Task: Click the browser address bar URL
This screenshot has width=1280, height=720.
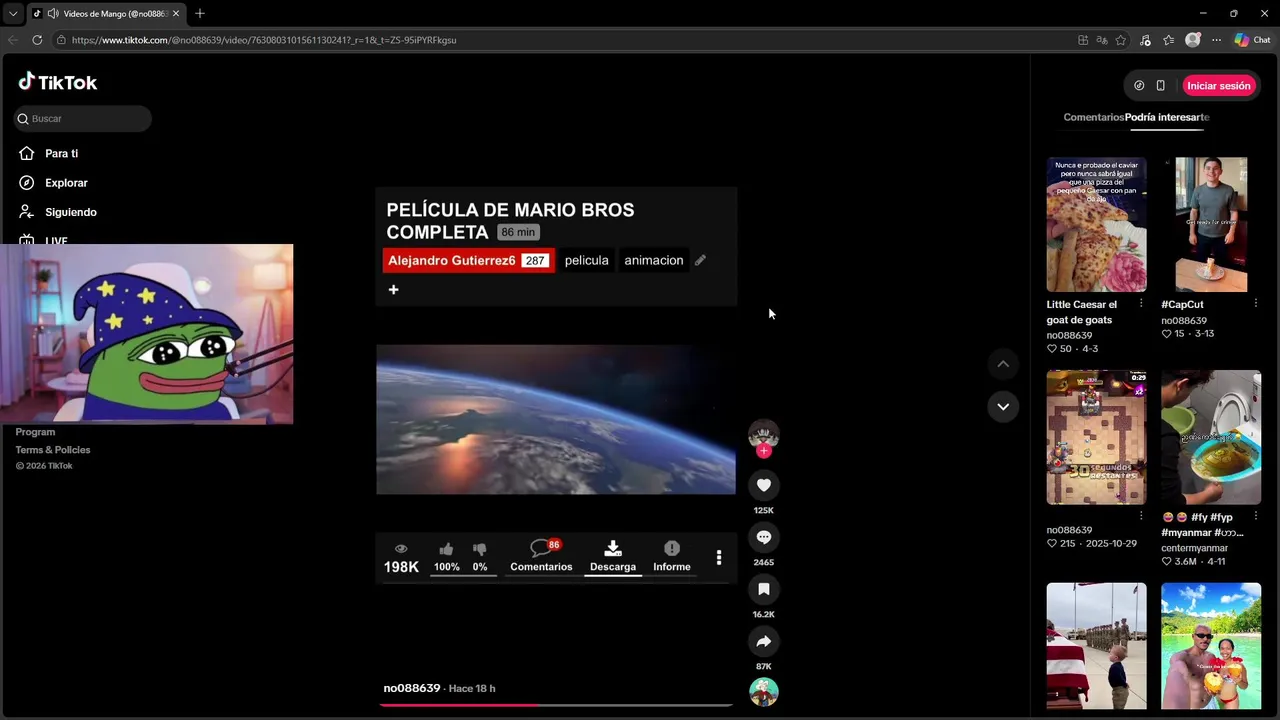Action: coord(264,40)
